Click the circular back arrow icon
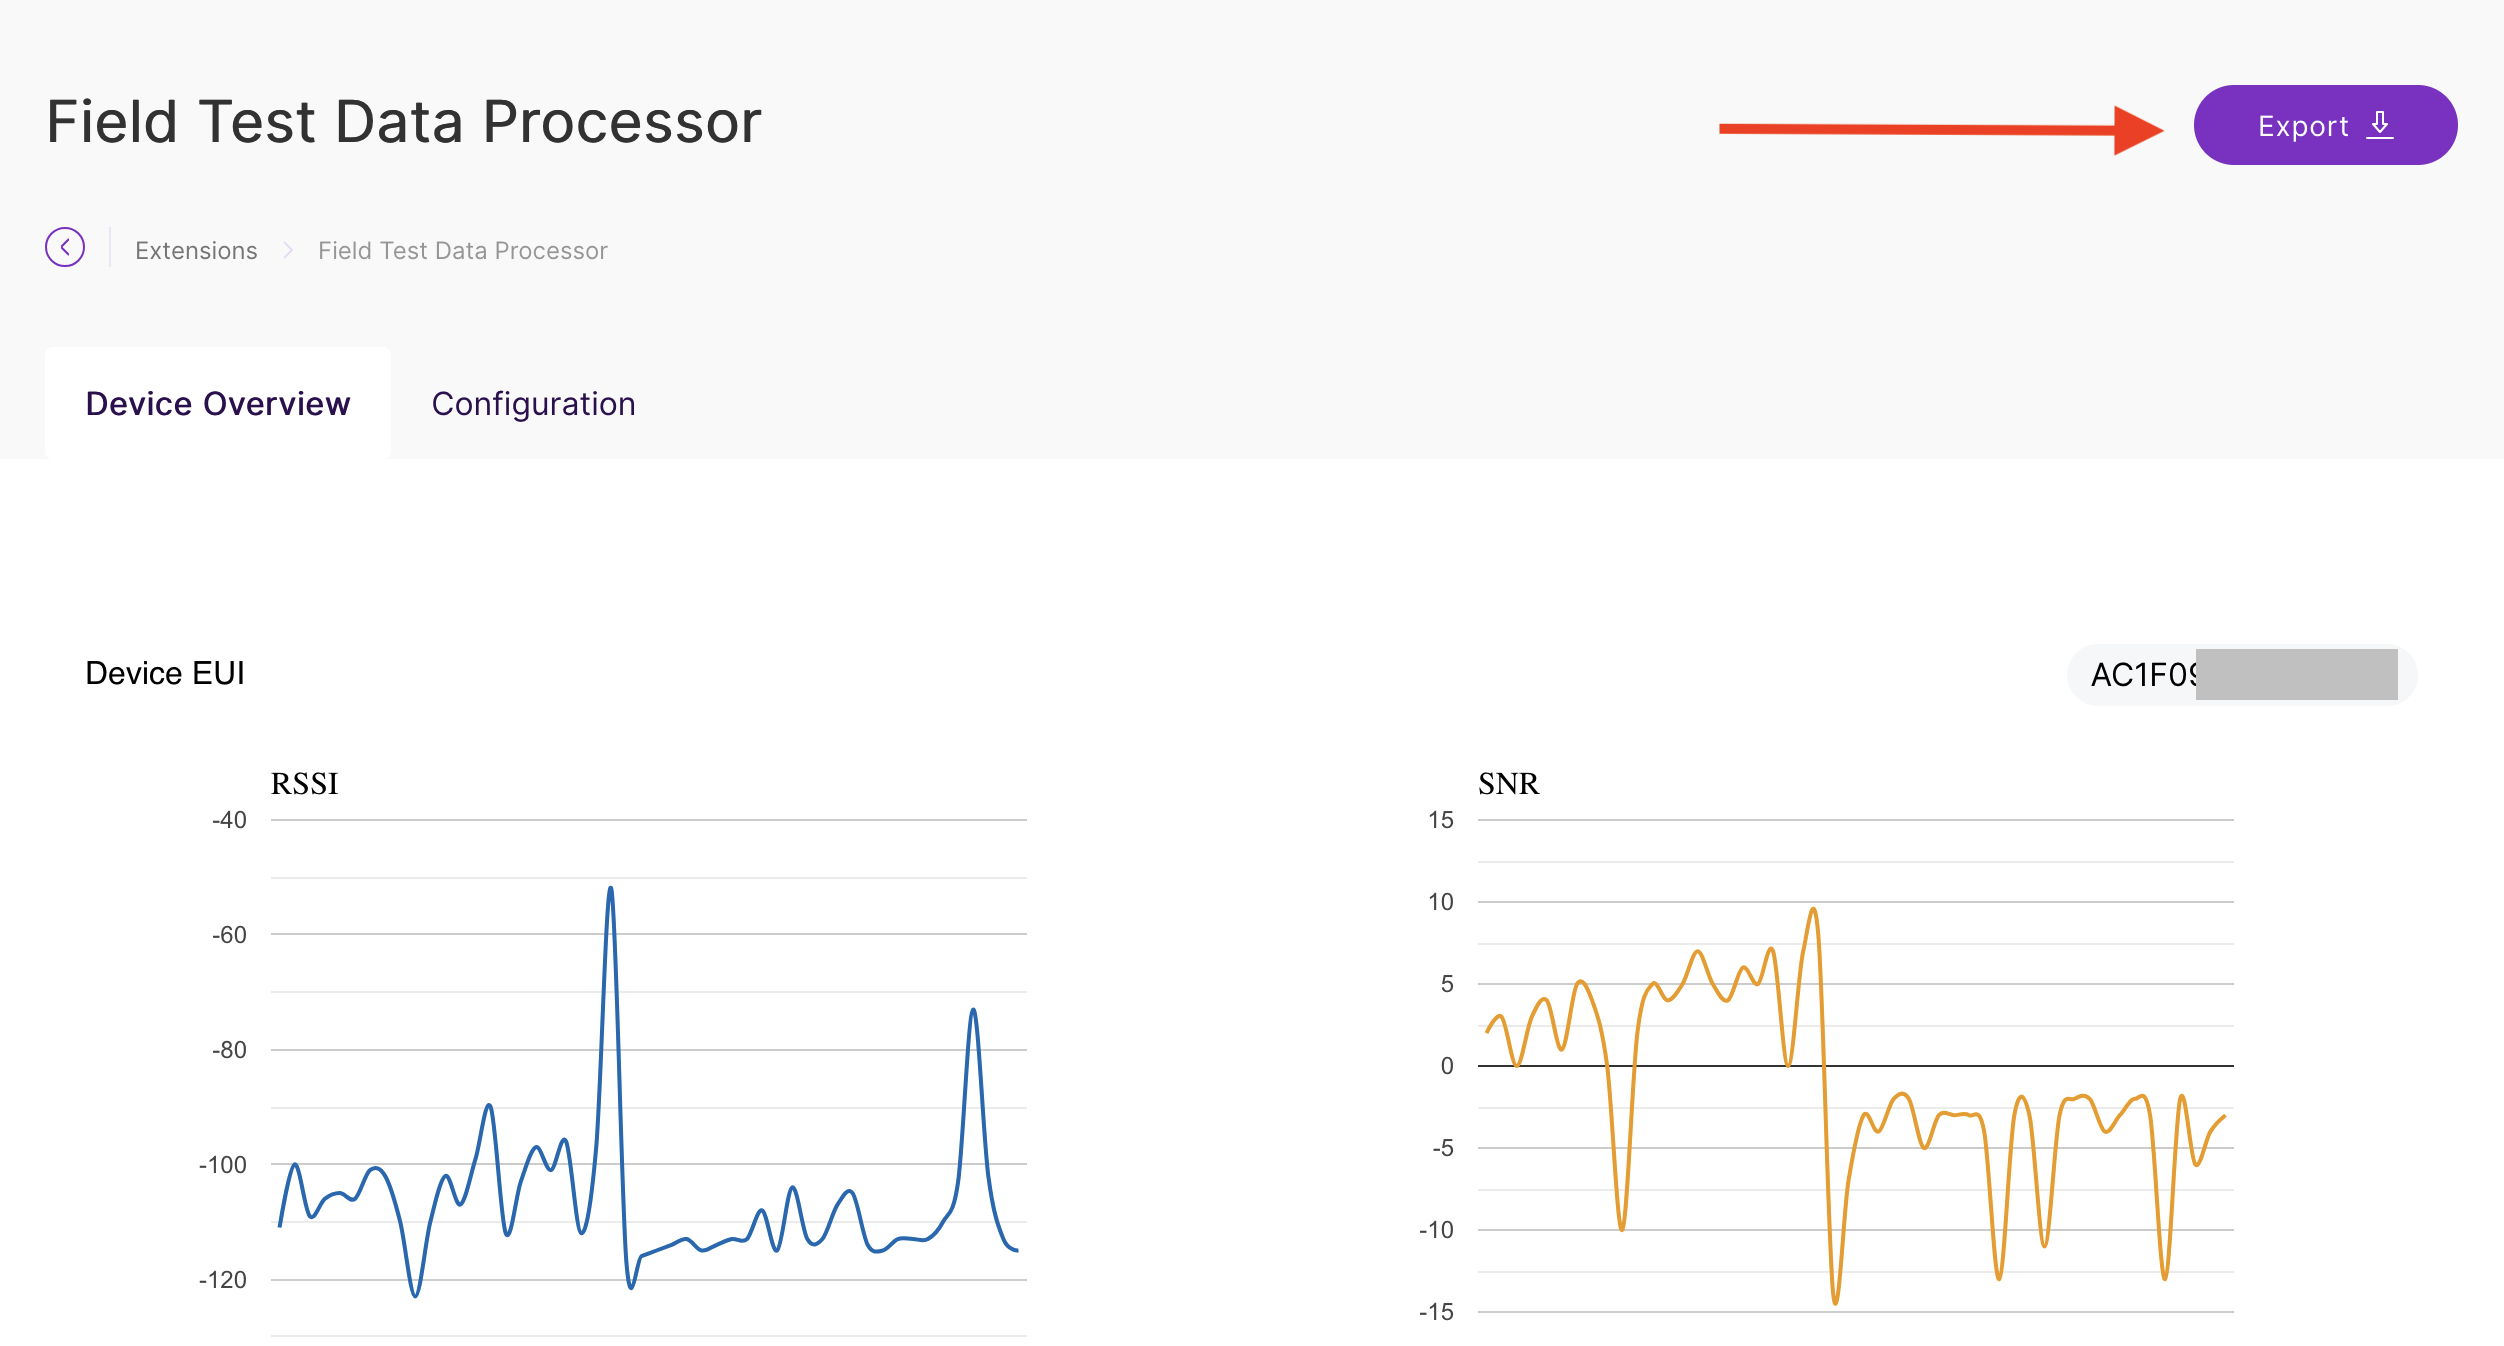2504x1346 pixels. coord(65,247)
